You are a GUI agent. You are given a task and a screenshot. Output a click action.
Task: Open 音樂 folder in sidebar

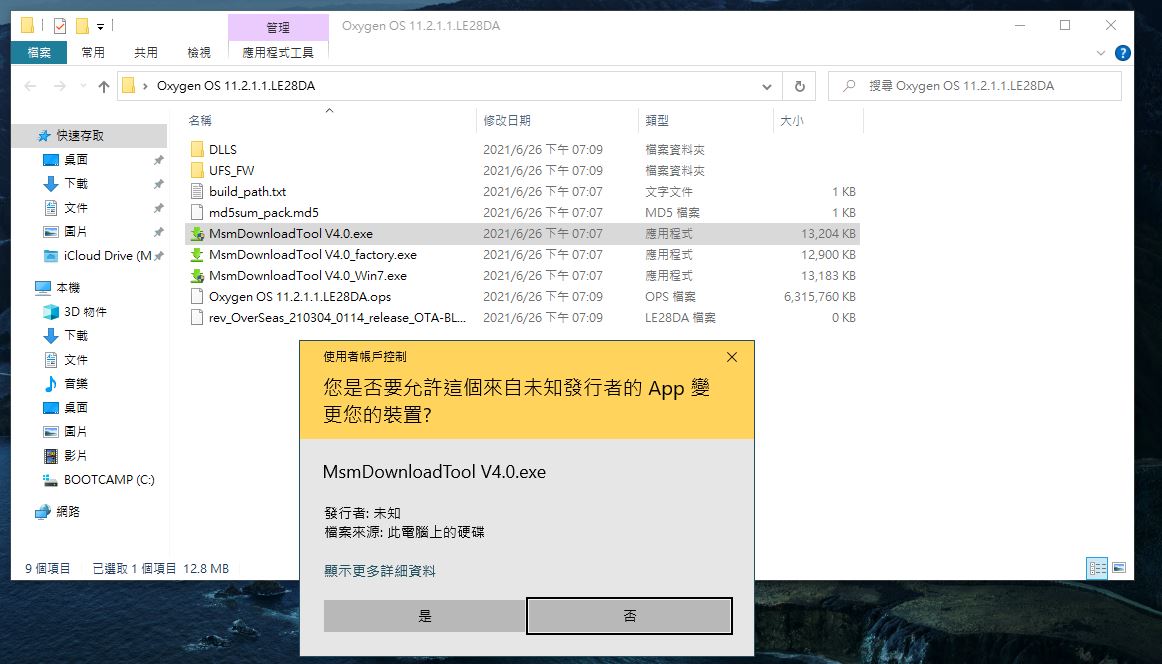coord(67,383)
